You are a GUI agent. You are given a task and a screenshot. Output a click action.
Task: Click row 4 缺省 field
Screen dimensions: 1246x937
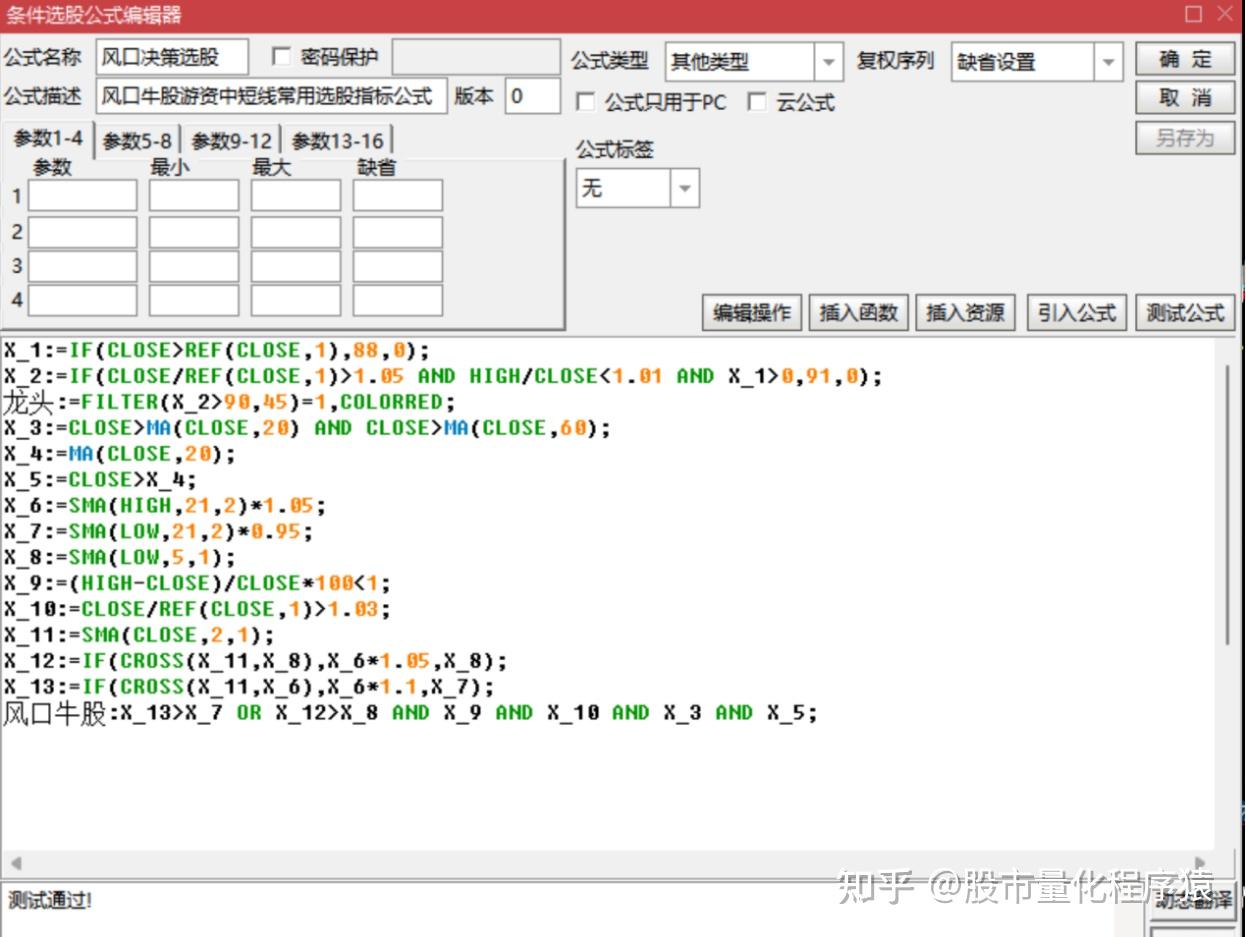click(x=397, y=300)
